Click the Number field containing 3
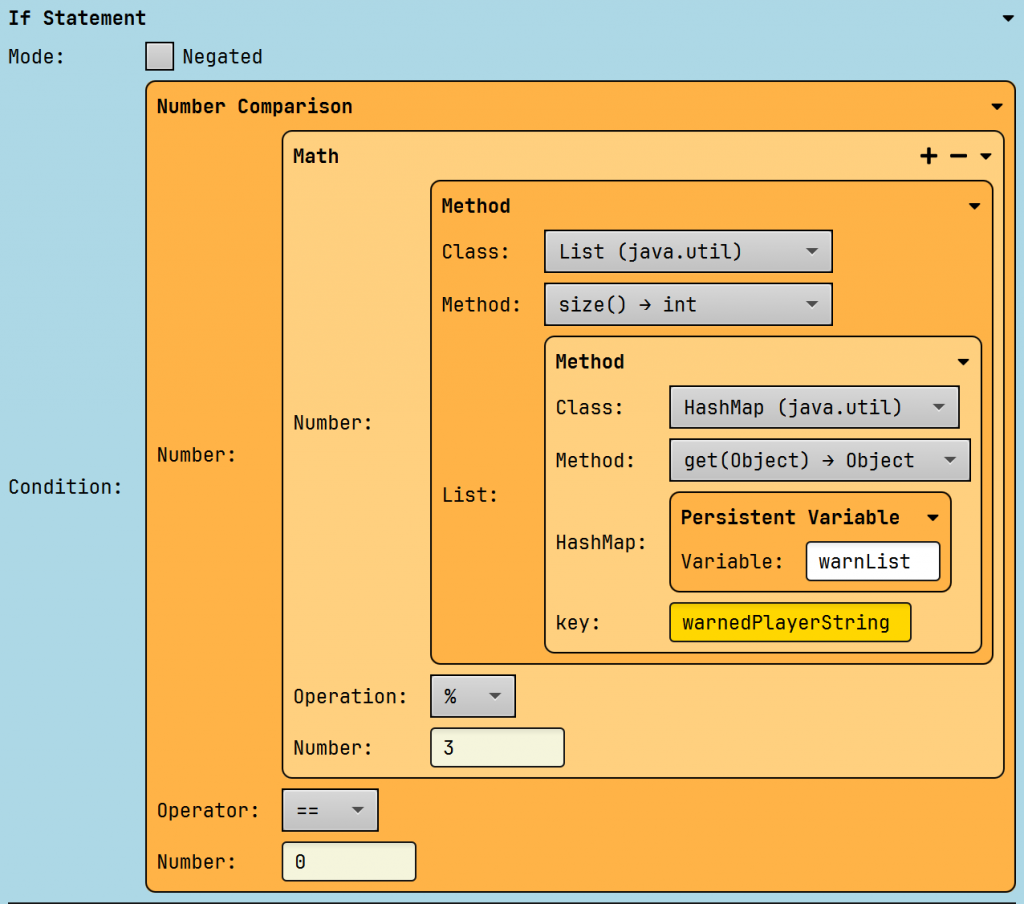The image size is (1024, 904). click(x=497, y=748)
